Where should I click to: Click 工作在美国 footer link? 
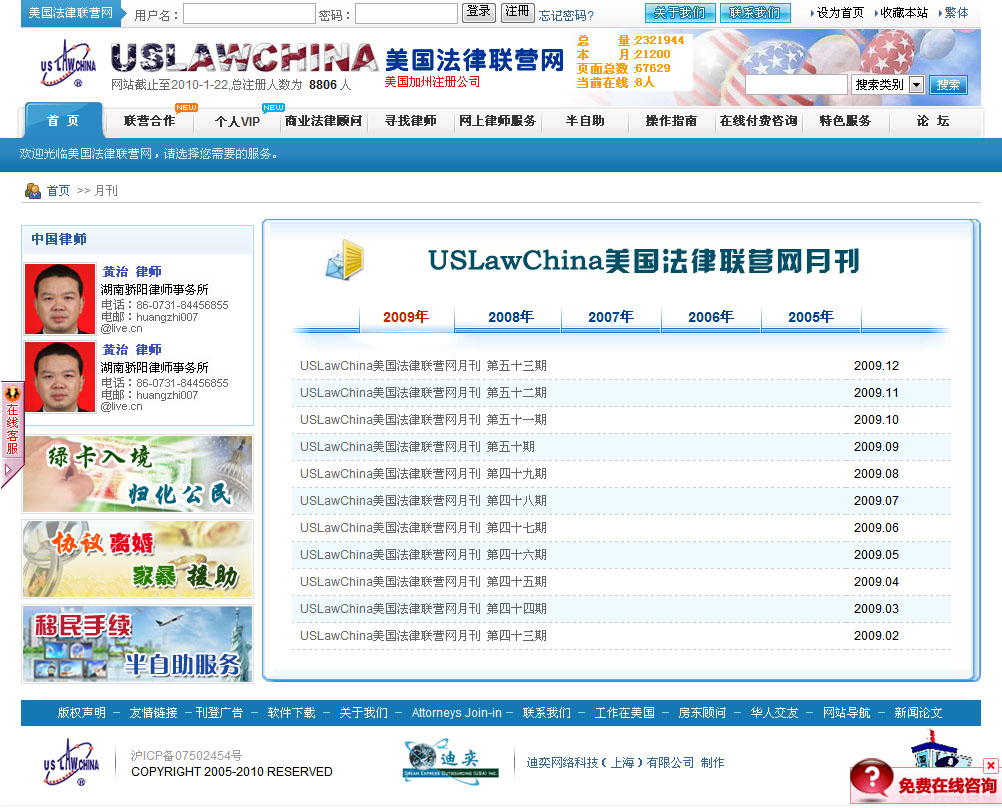(x=624, y=713)
